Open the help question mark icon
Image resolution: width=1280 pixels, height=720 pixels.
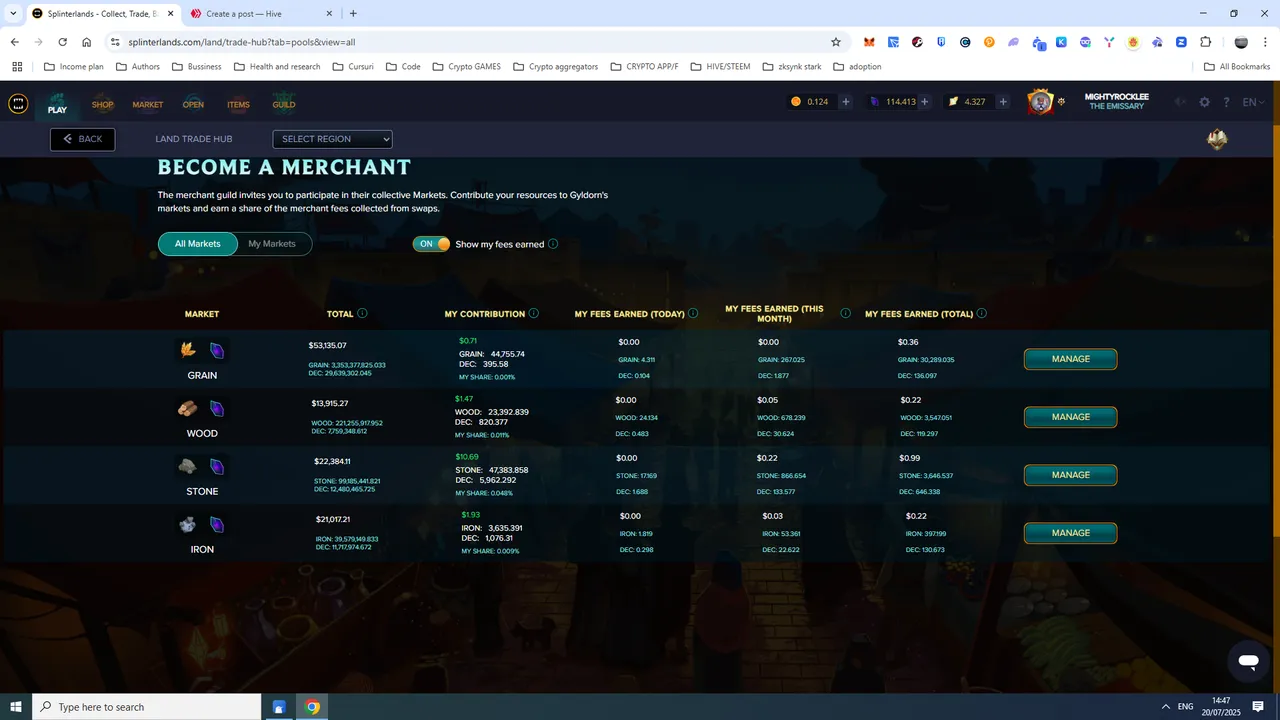[x=1226, y=102]
